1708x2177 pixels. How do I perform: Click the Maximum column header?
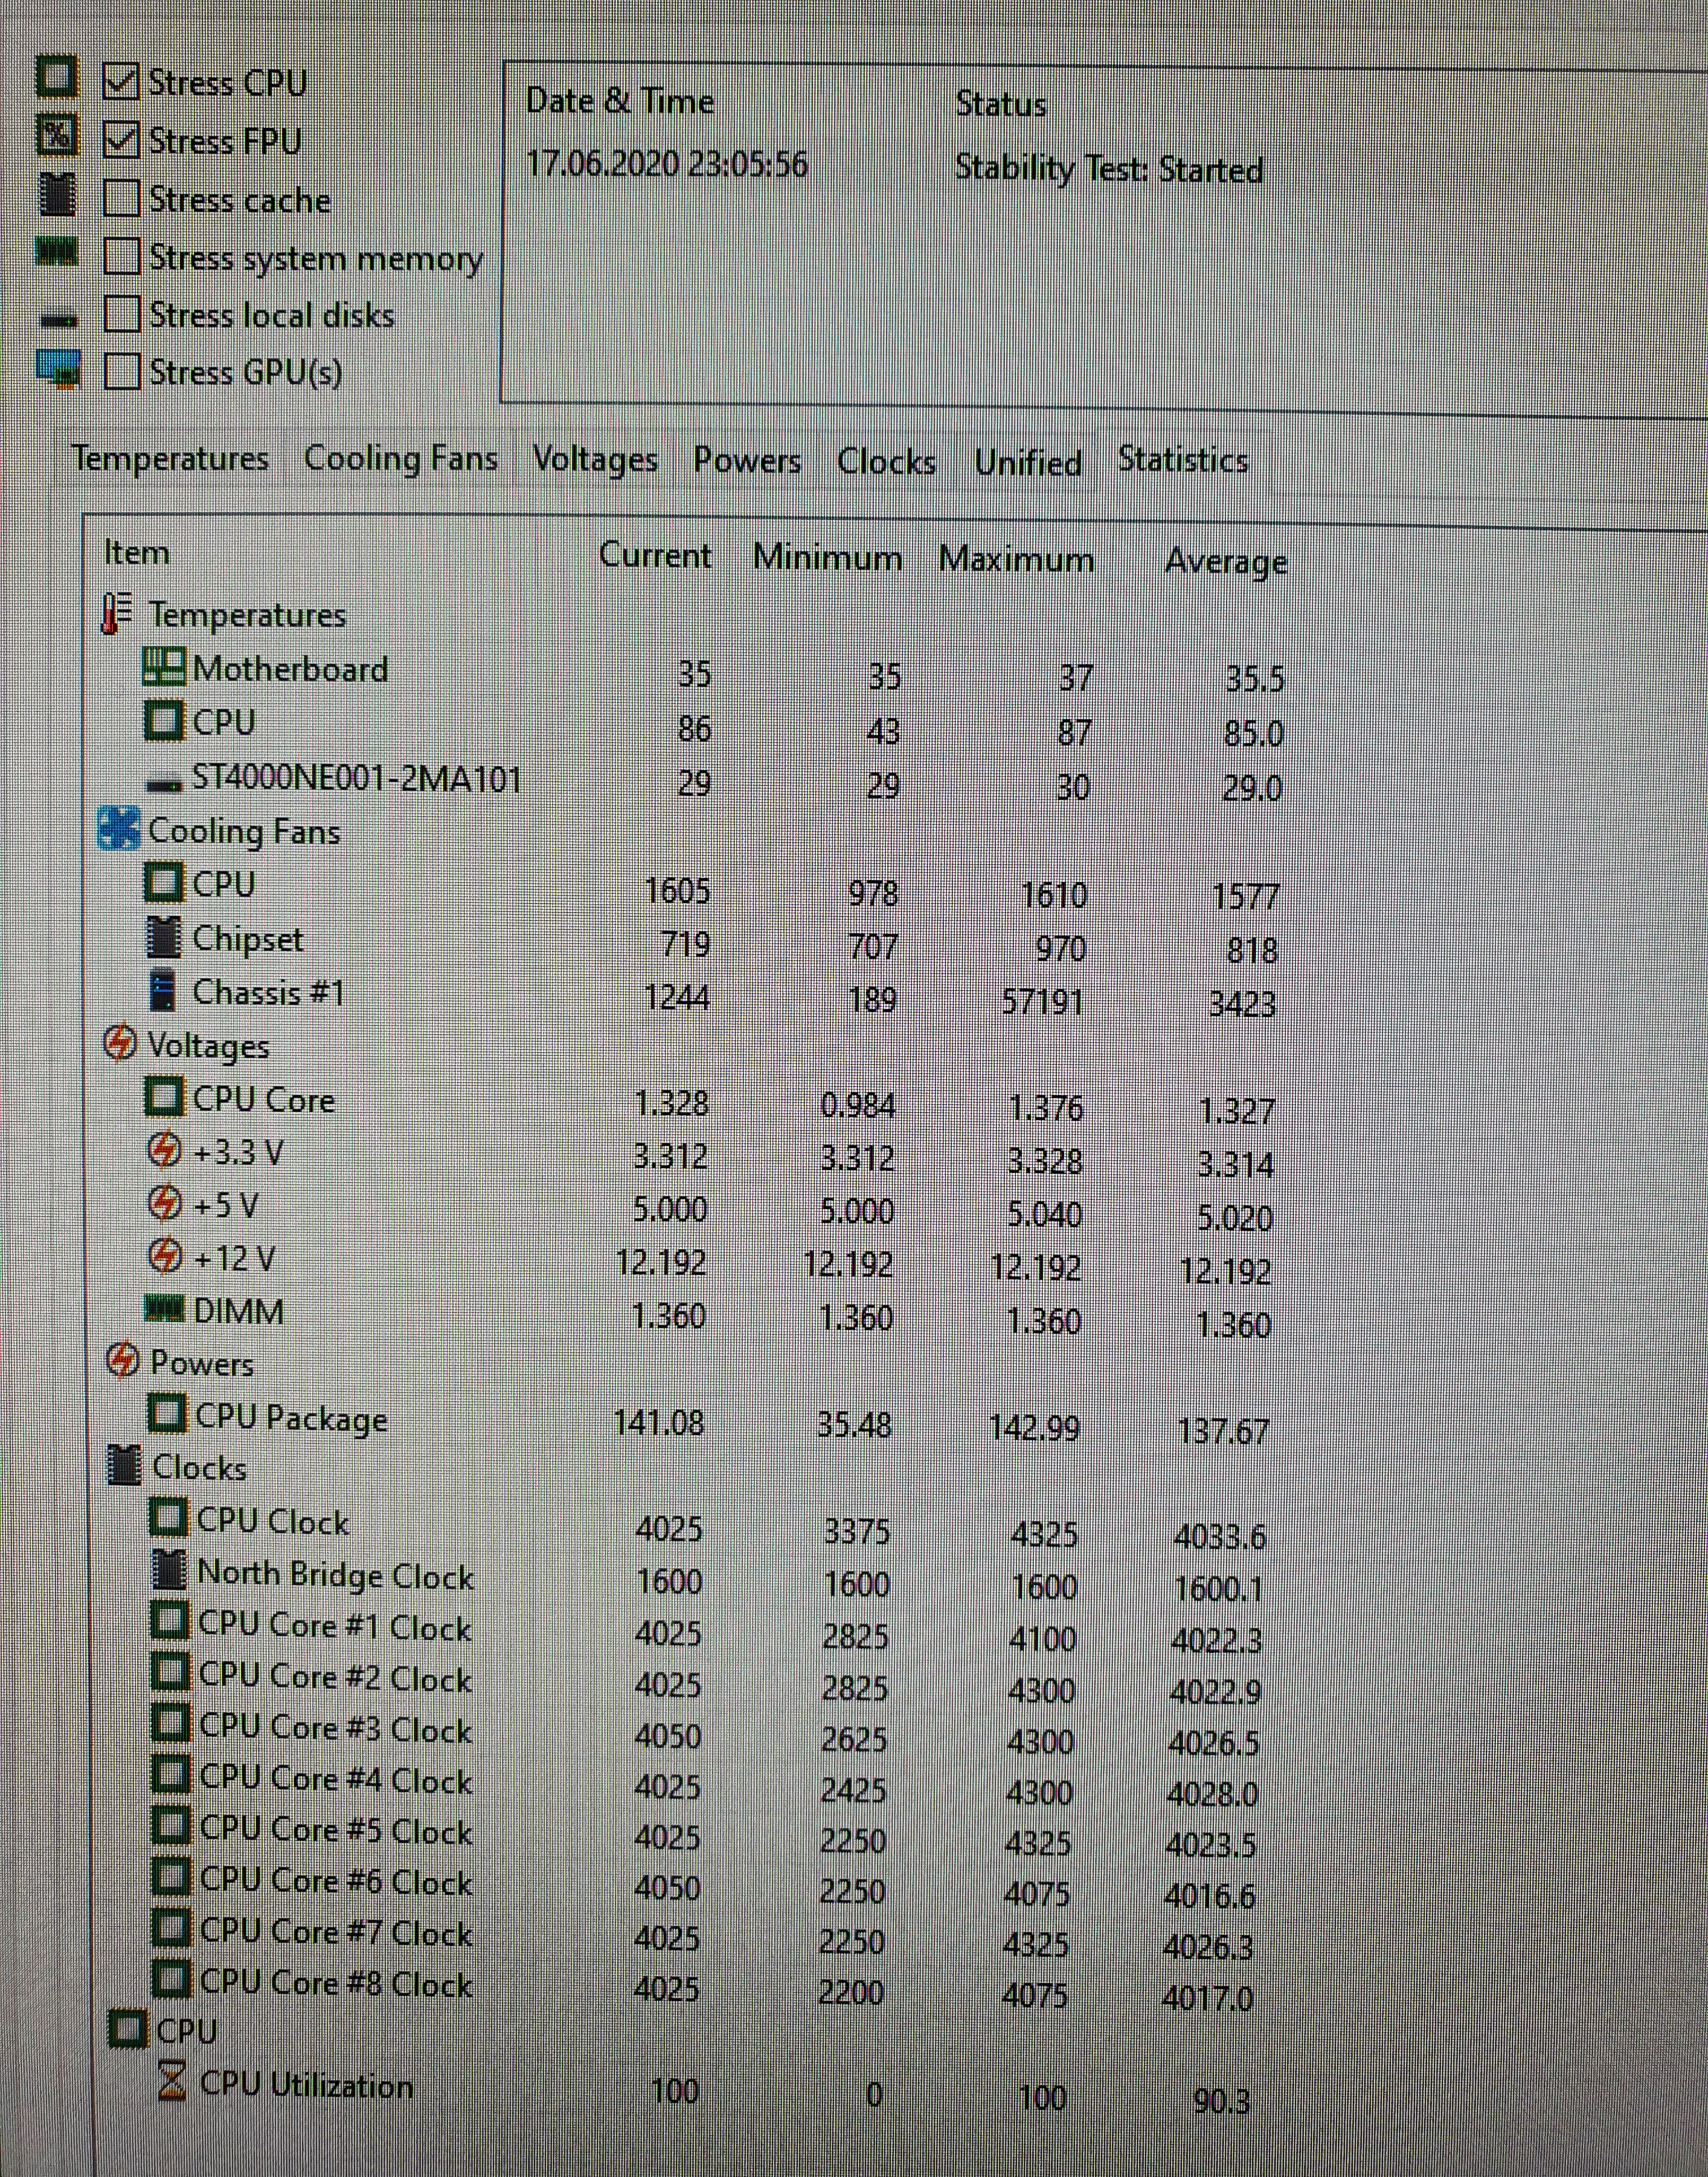click(x=1016, y=559)
